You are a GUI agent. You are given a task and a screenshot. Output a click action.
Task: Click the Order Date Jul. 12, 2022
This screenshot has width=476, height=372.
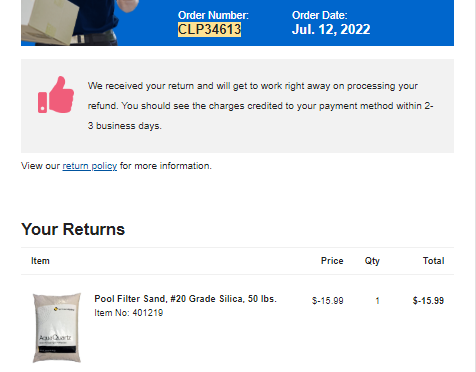click(331, 29)
